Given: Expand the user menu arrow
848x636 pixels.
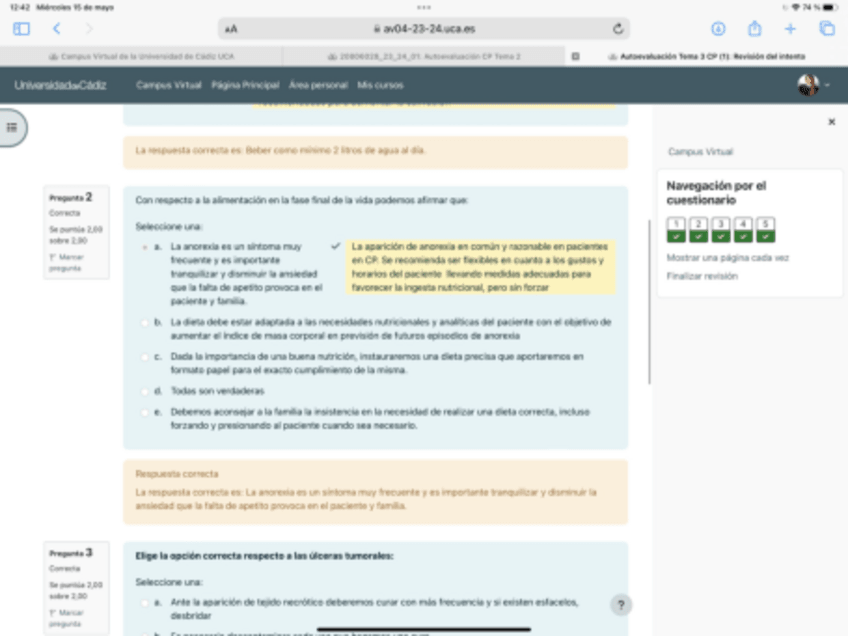Looking at the screenshot, I should point(827,85).
